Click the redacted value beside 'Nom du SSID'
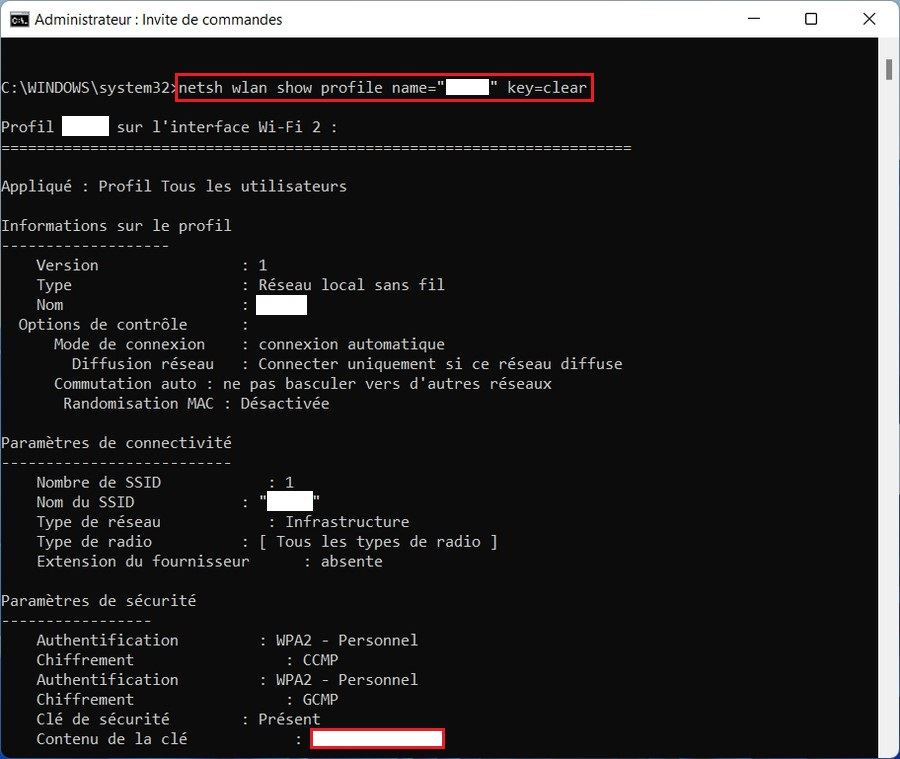Viewport: 900px width, 759px height. tap(290, 502)
